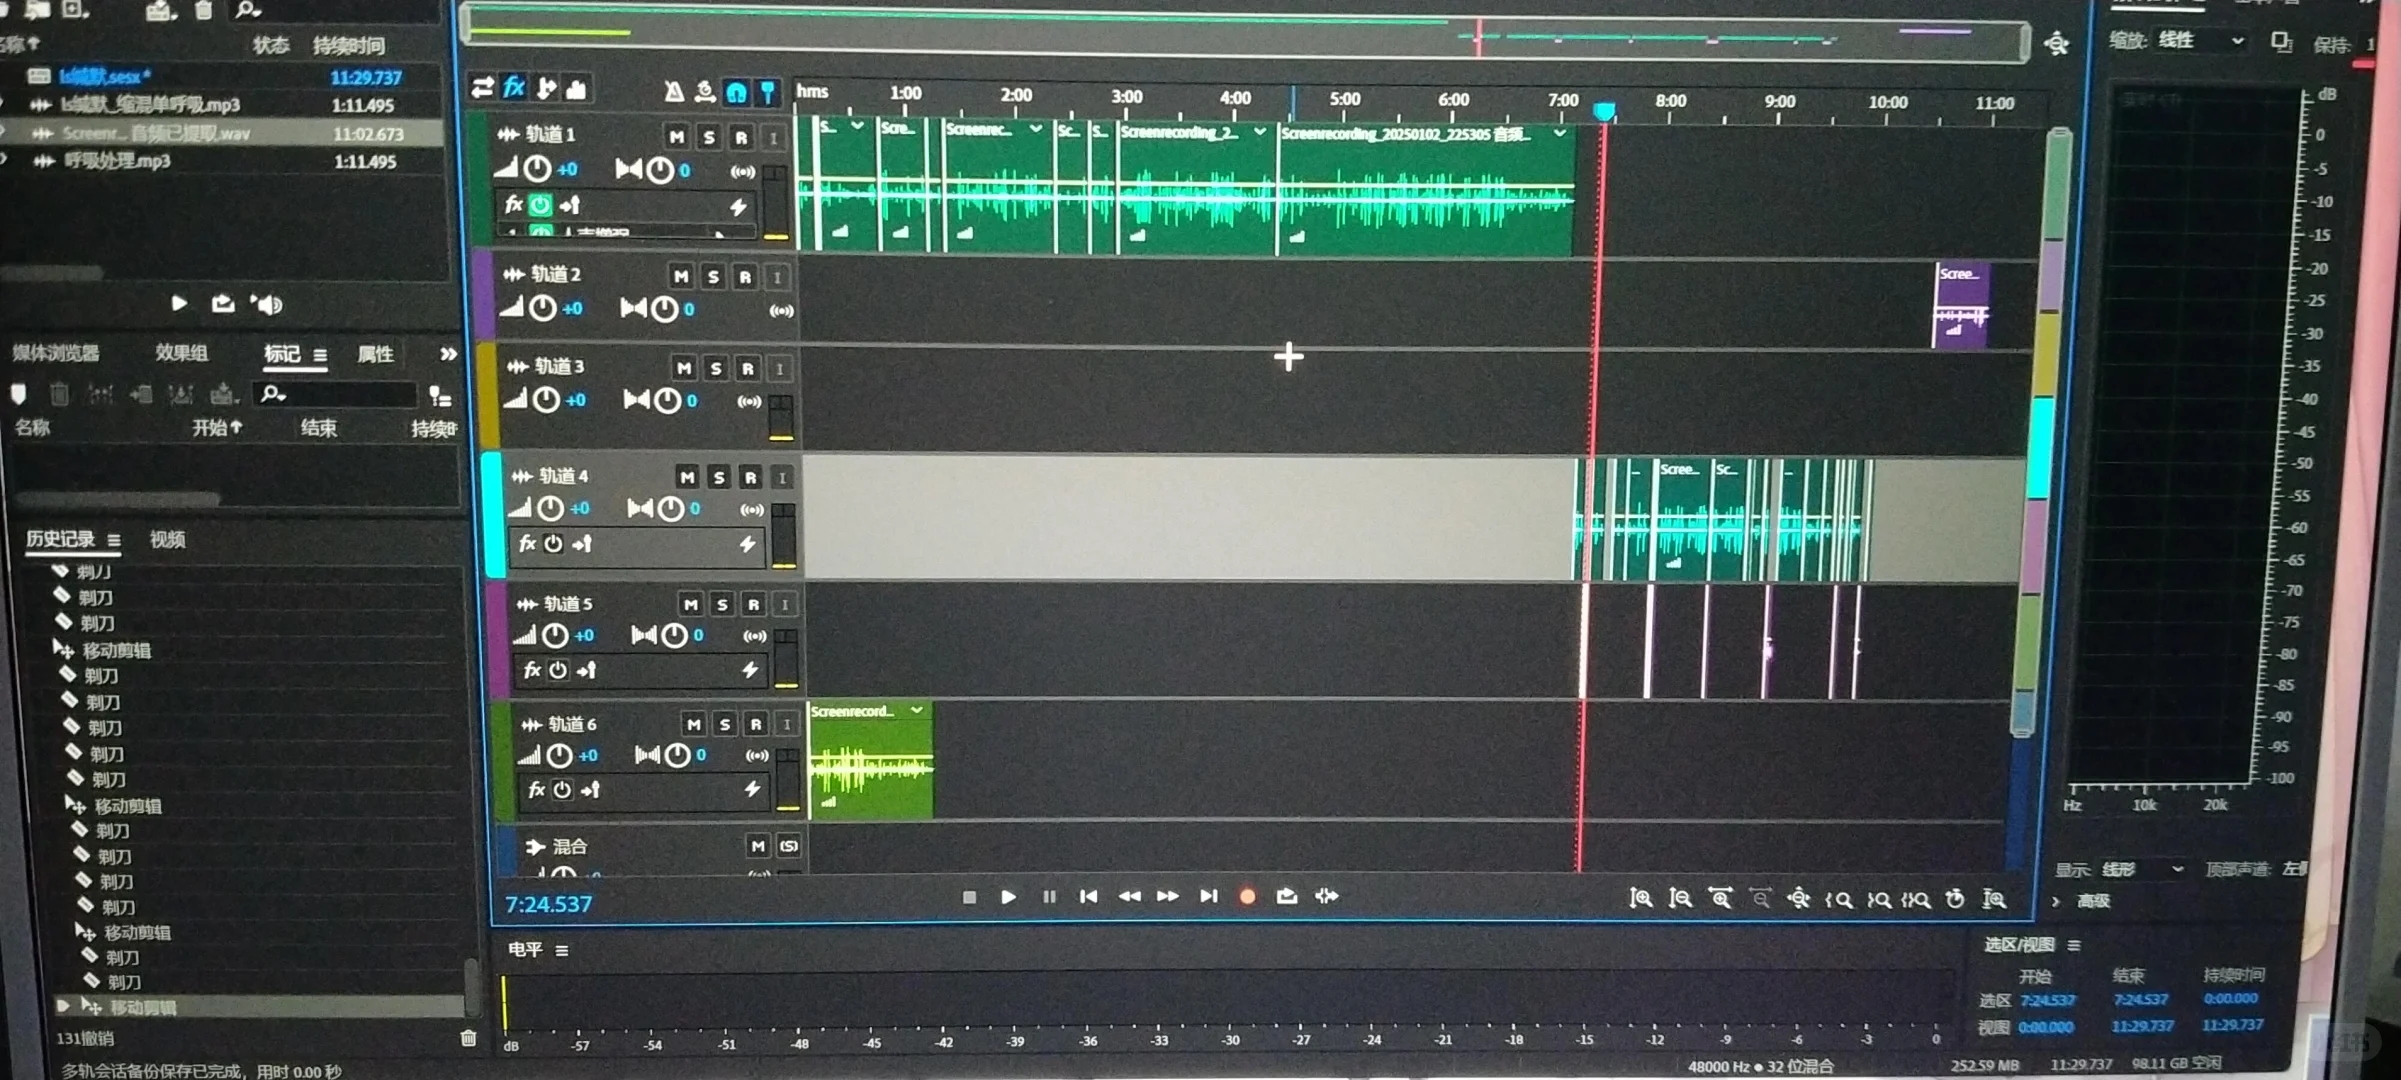Toggle loop playback in the transport bar

click(x=1287, y=897)
